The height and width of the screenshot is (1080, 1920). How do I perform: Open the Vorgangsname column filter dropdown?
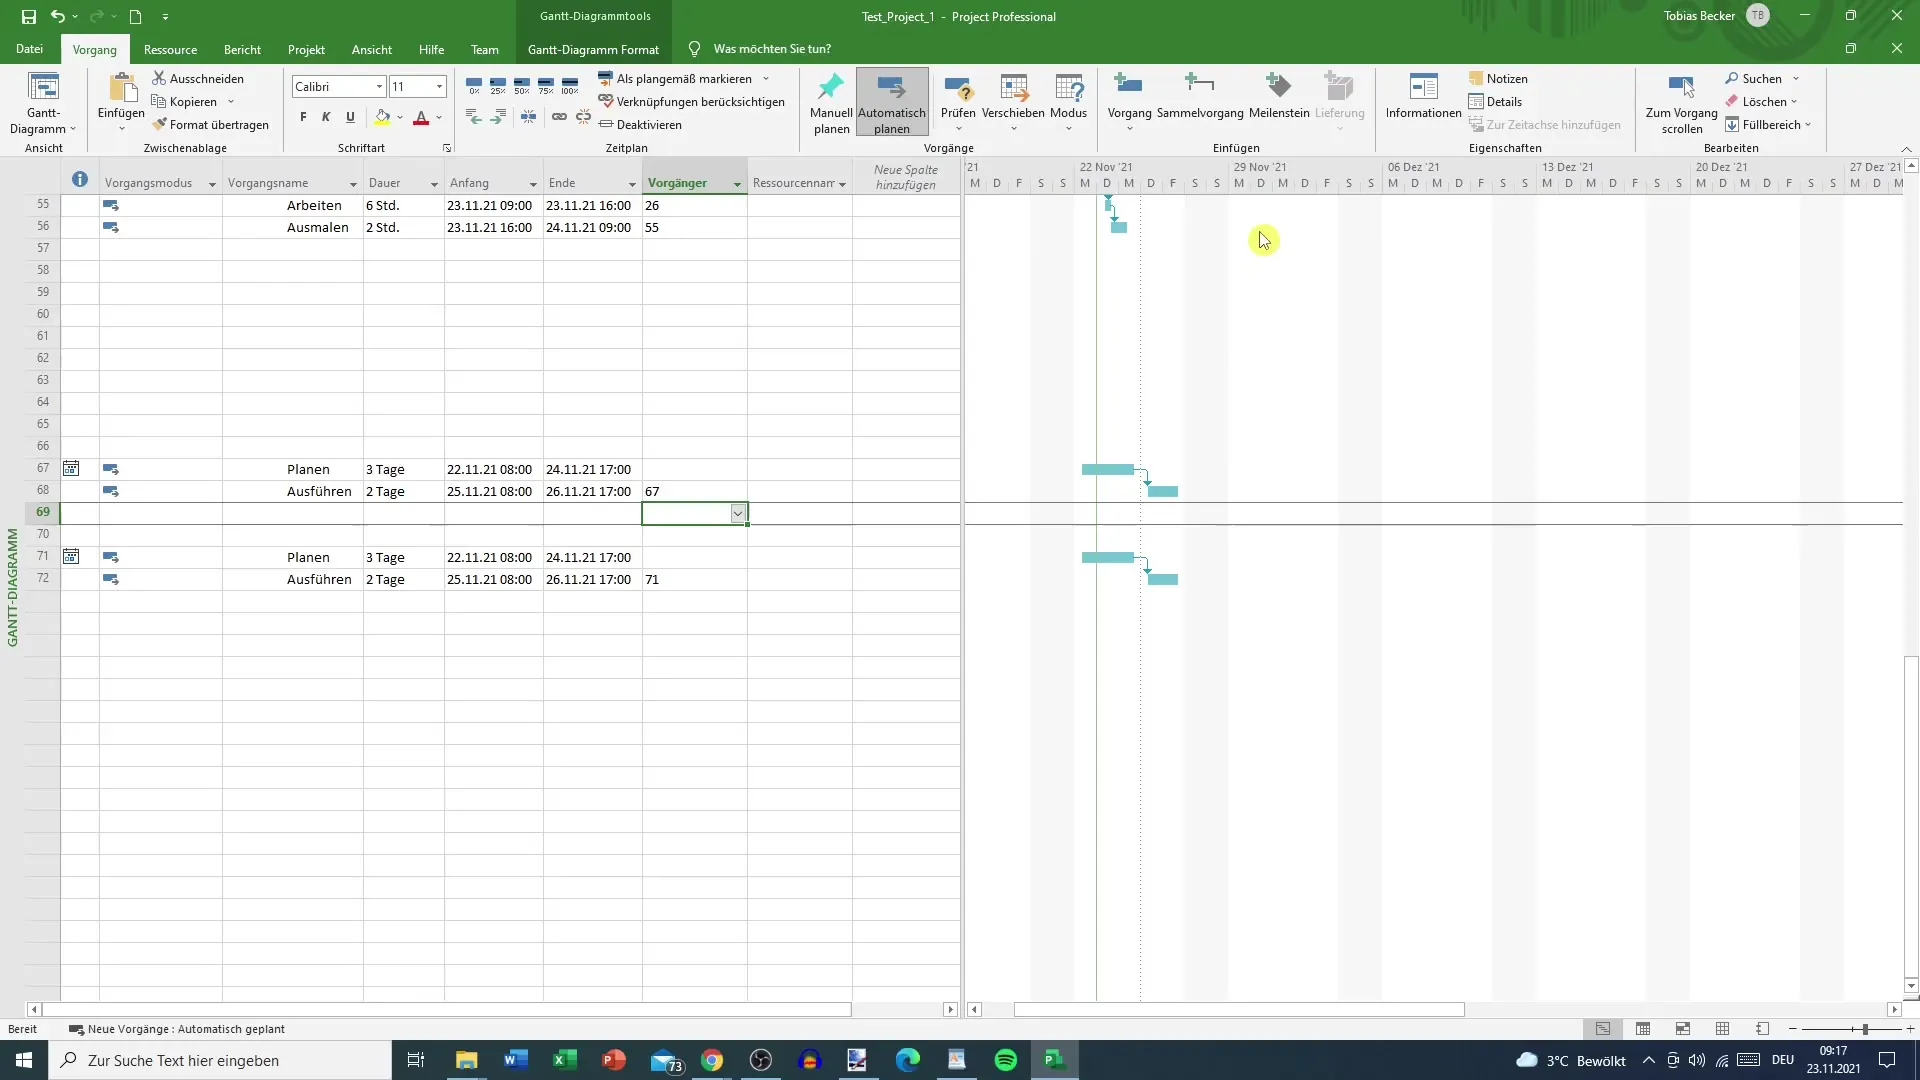coord(353,184)
